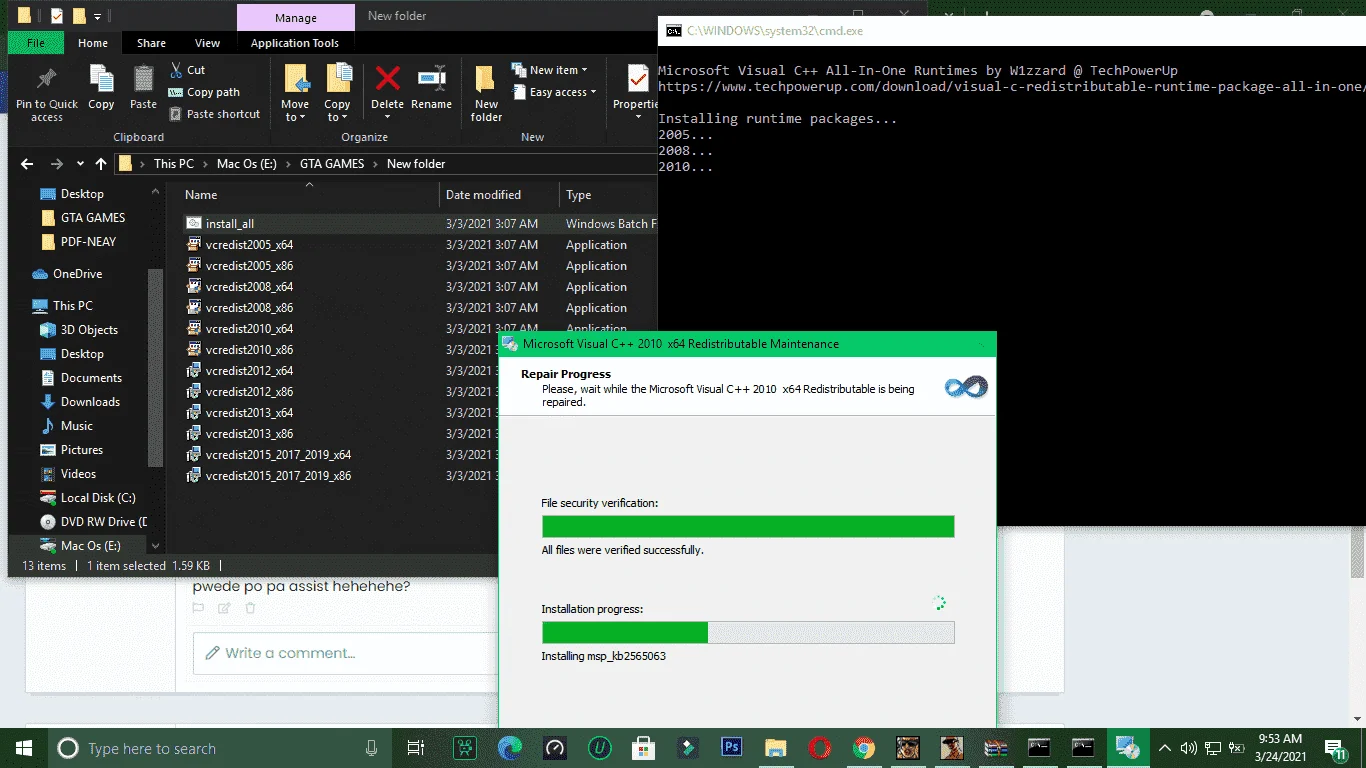The height and width of the screenshot is (768, 1366).
Task: Click Paste shortcut in the ribbon
Action: (214, 114)
